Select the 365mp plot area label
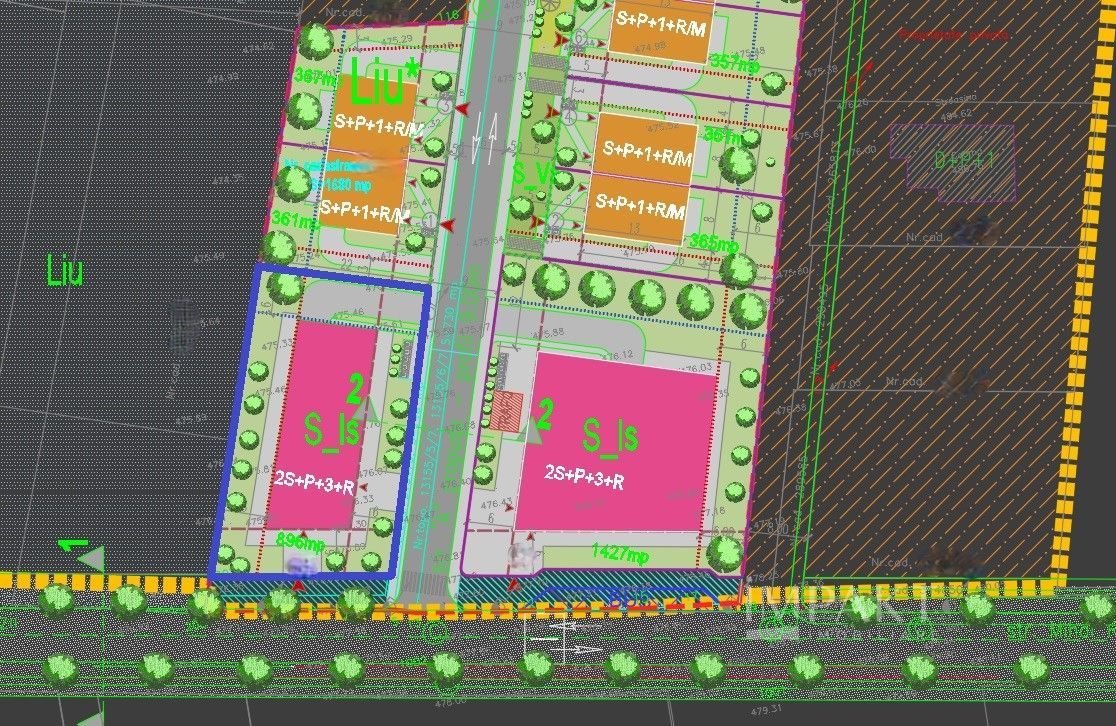 (714, 243)
